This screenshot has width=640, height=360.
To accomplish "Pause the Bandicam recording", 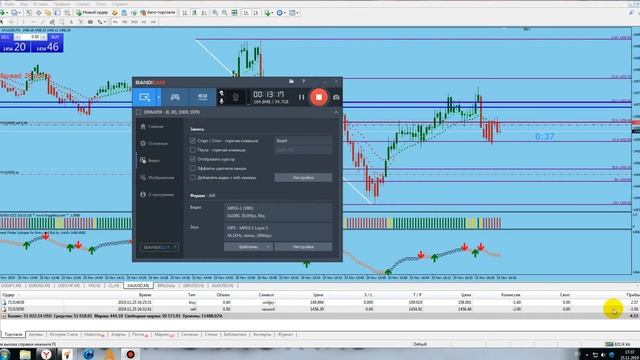I will (301, 97).
